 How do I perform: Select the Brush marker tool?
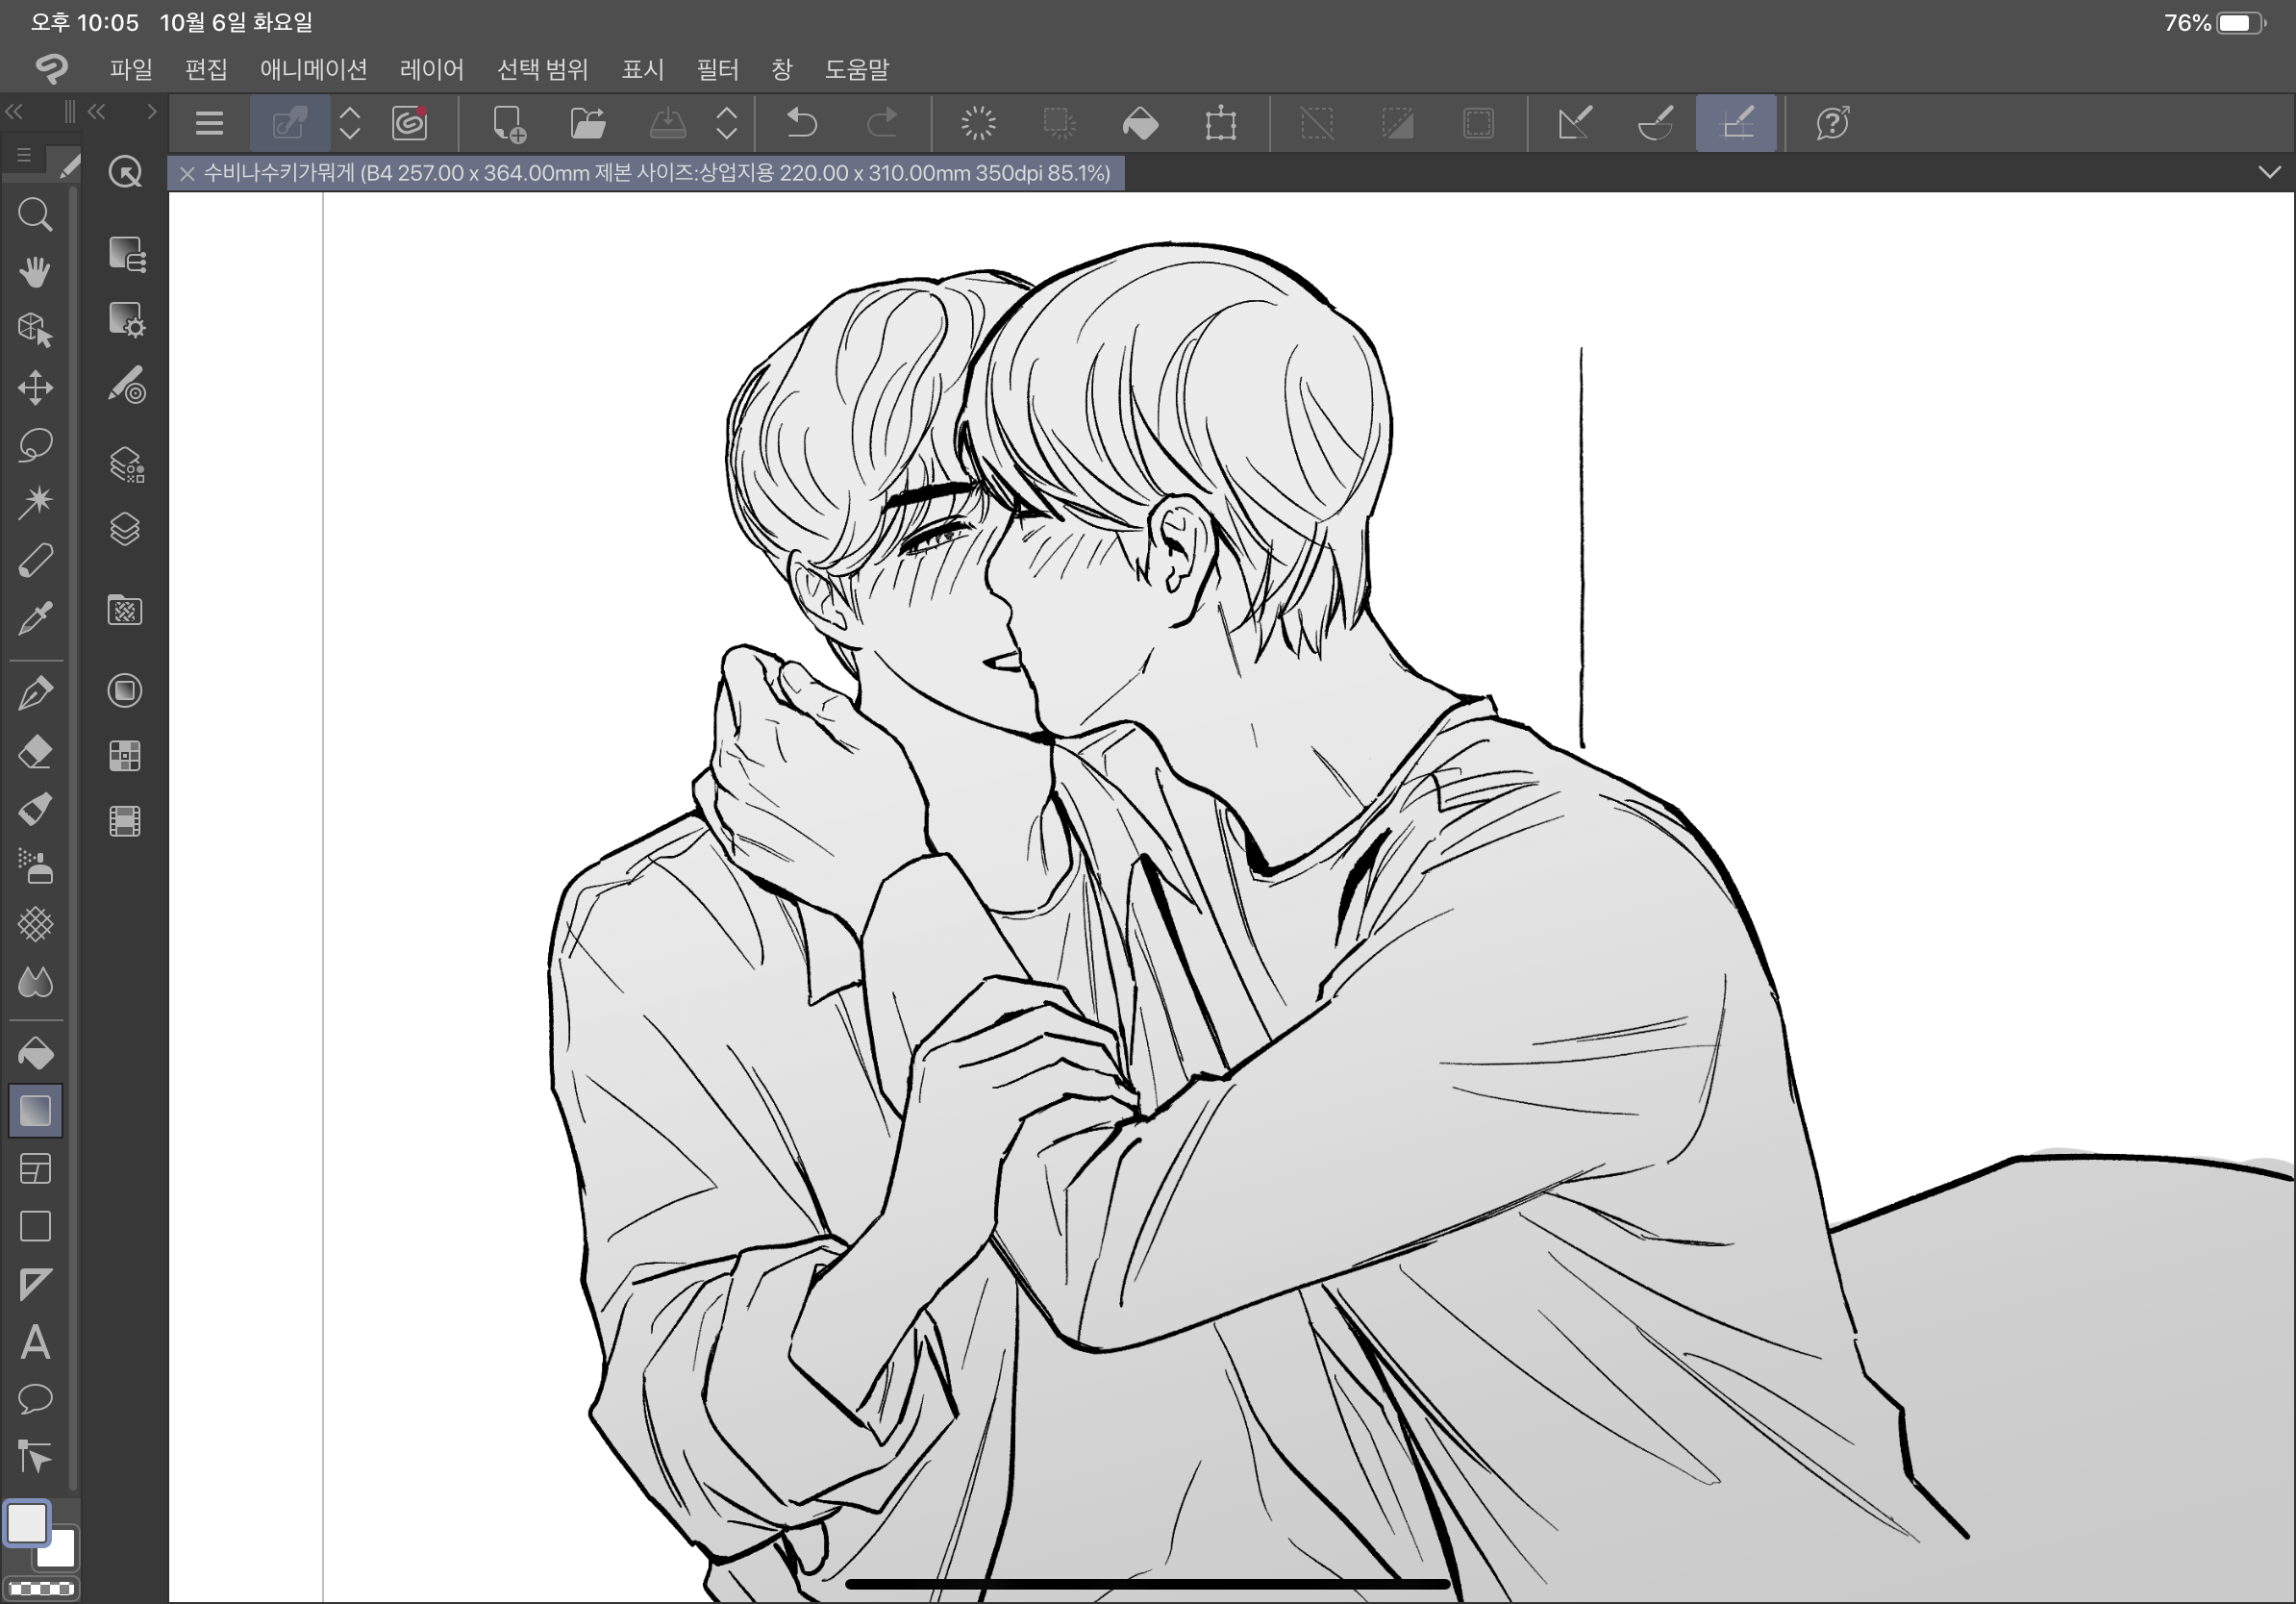pyautogui.click(x=35, y=809)
